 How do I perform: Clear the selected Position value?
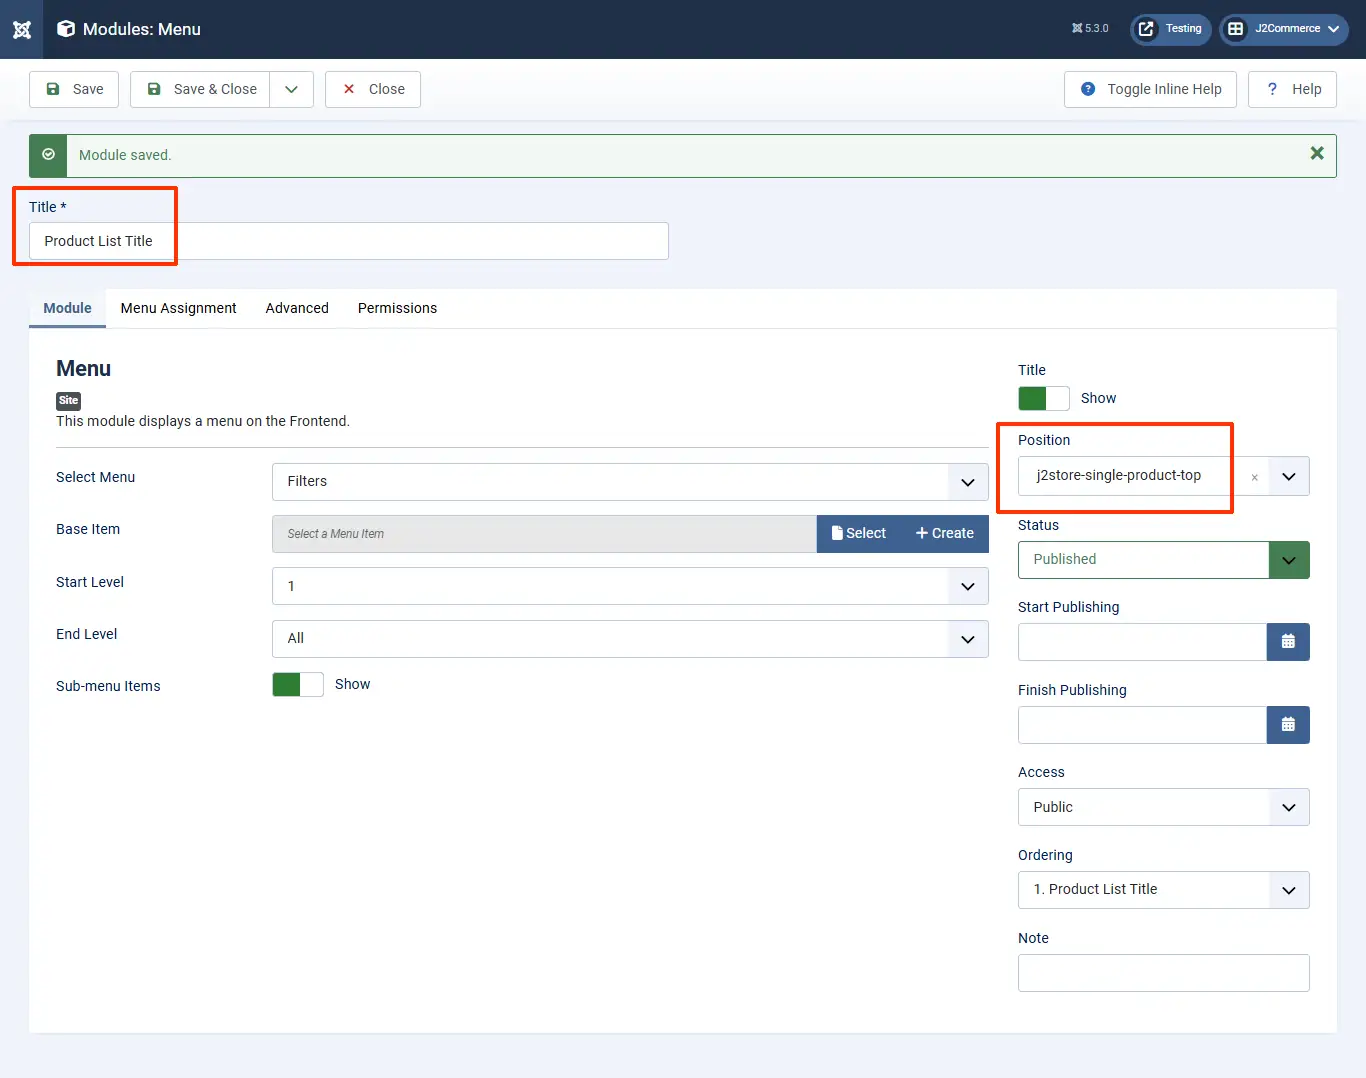coord(1254,477)
